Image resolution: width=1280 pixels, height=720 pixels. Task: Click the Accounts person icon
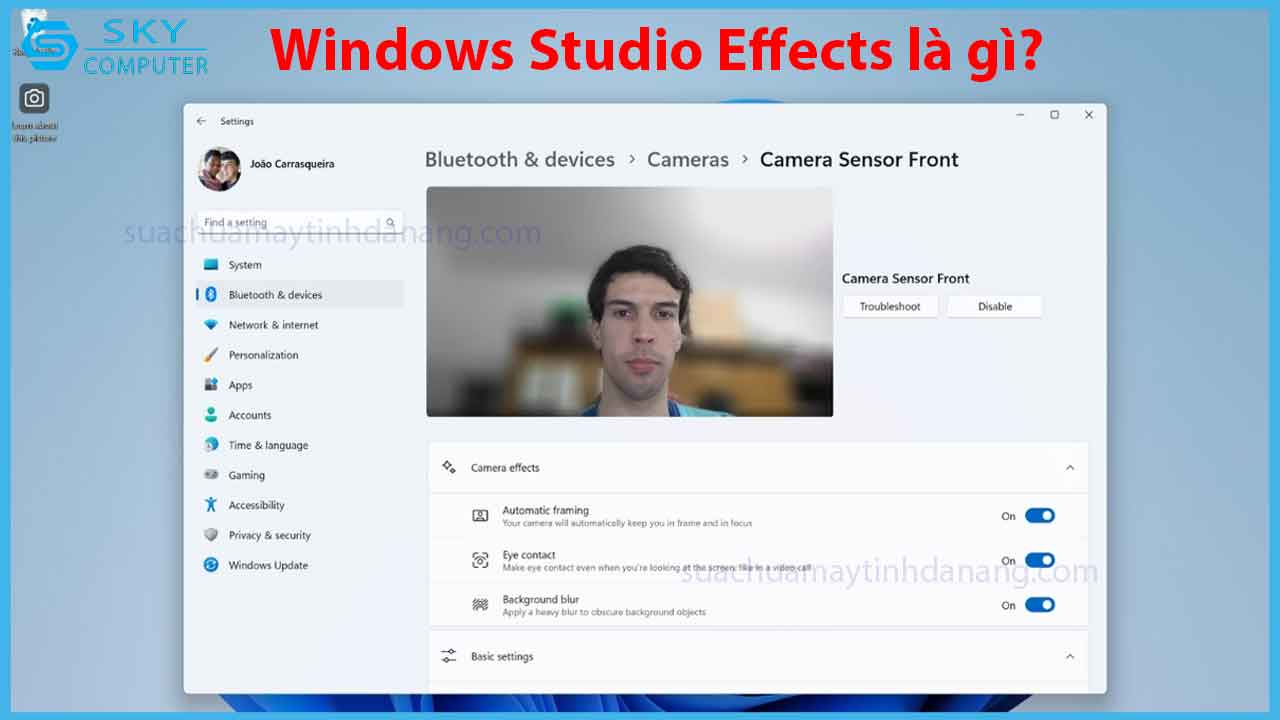coord(211,415)
